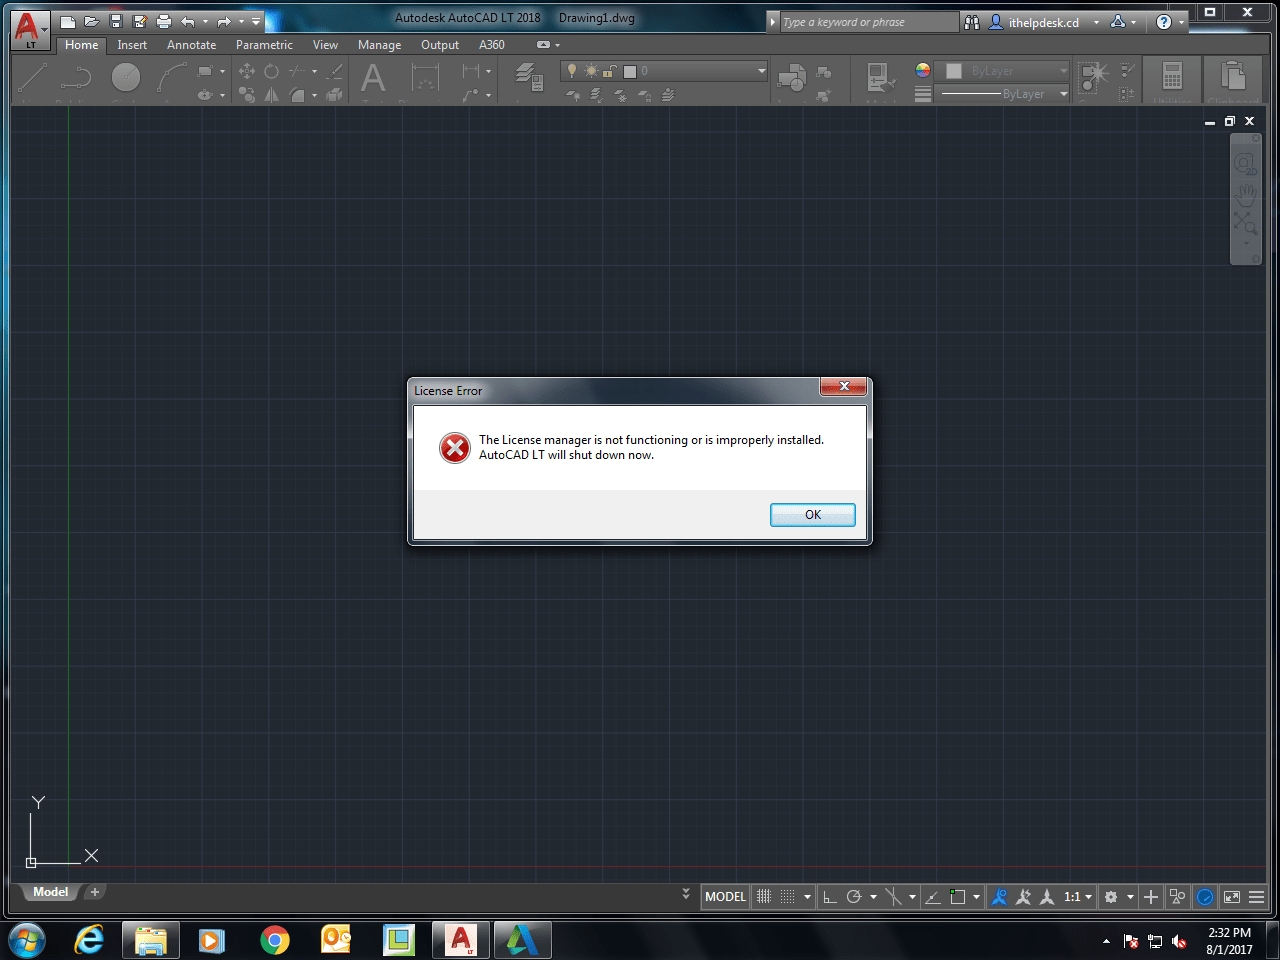The image size is (1280, 960).
Task: Click the Plot printer icon
Action: 164,21
